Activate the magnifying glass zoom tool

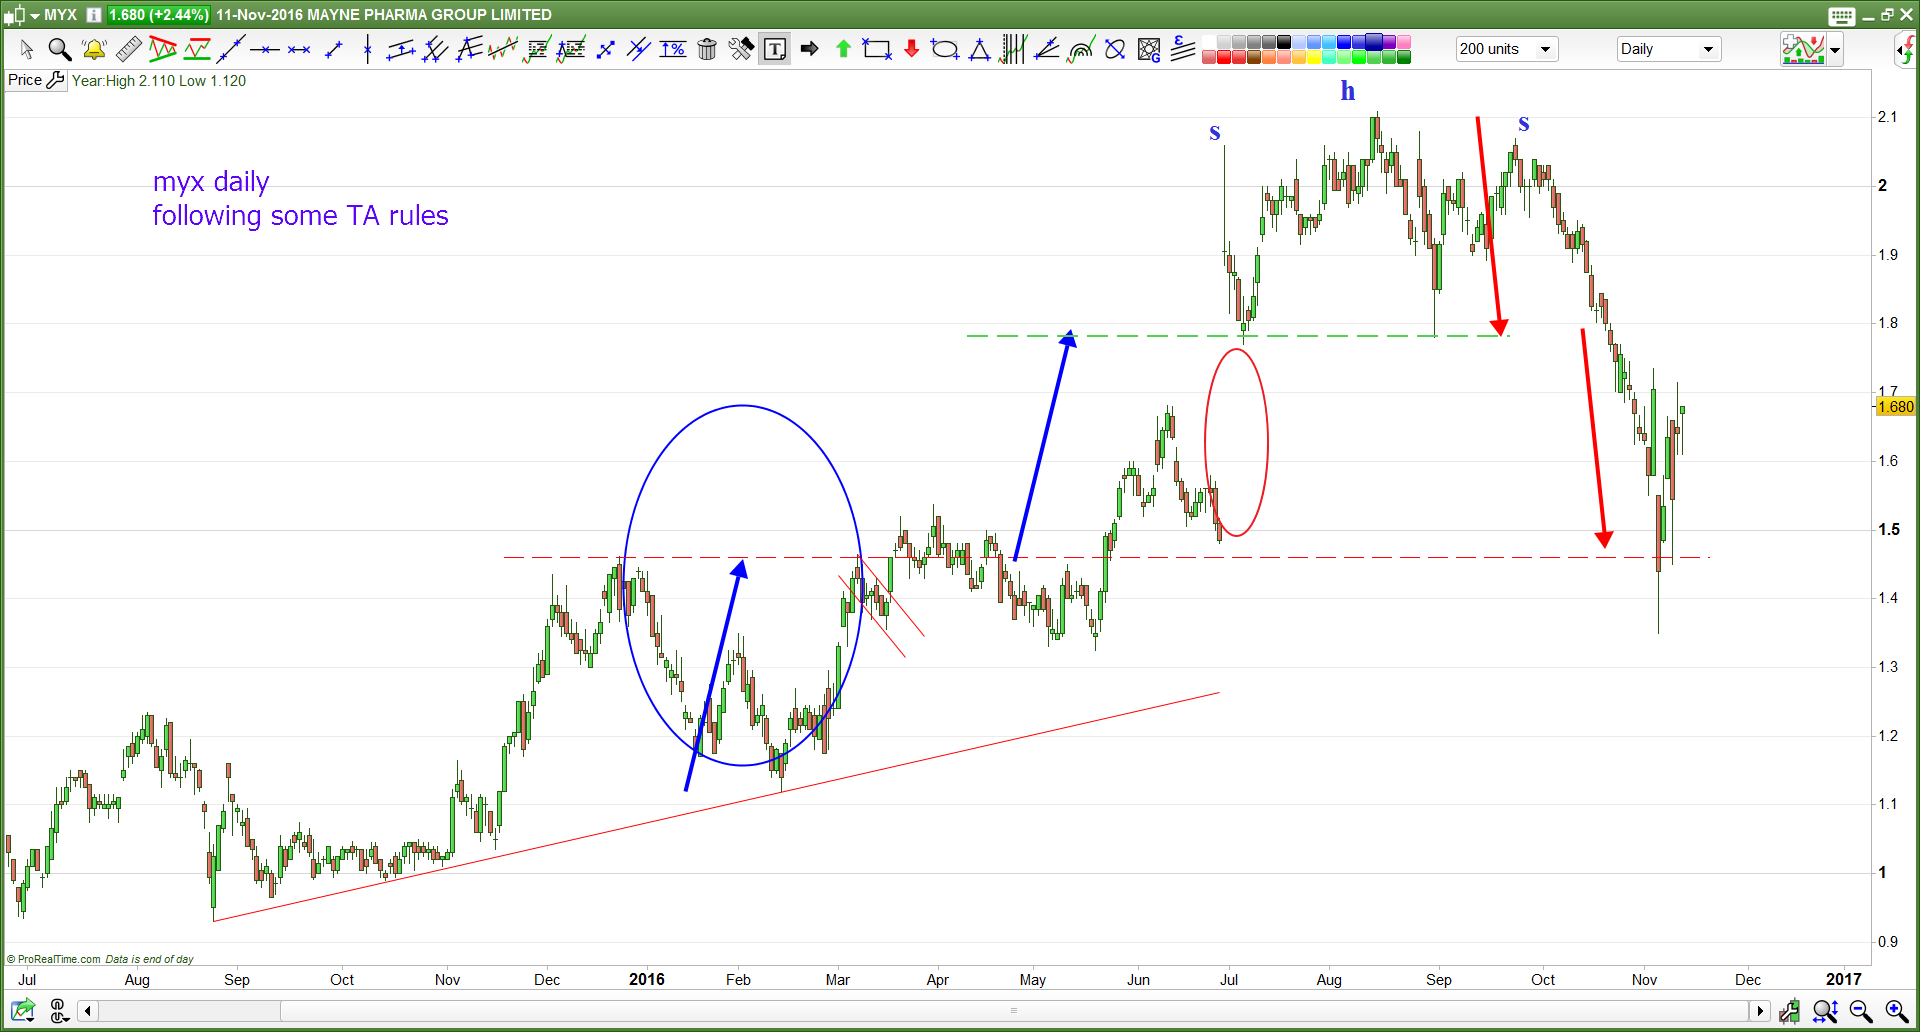pos(60,49)
